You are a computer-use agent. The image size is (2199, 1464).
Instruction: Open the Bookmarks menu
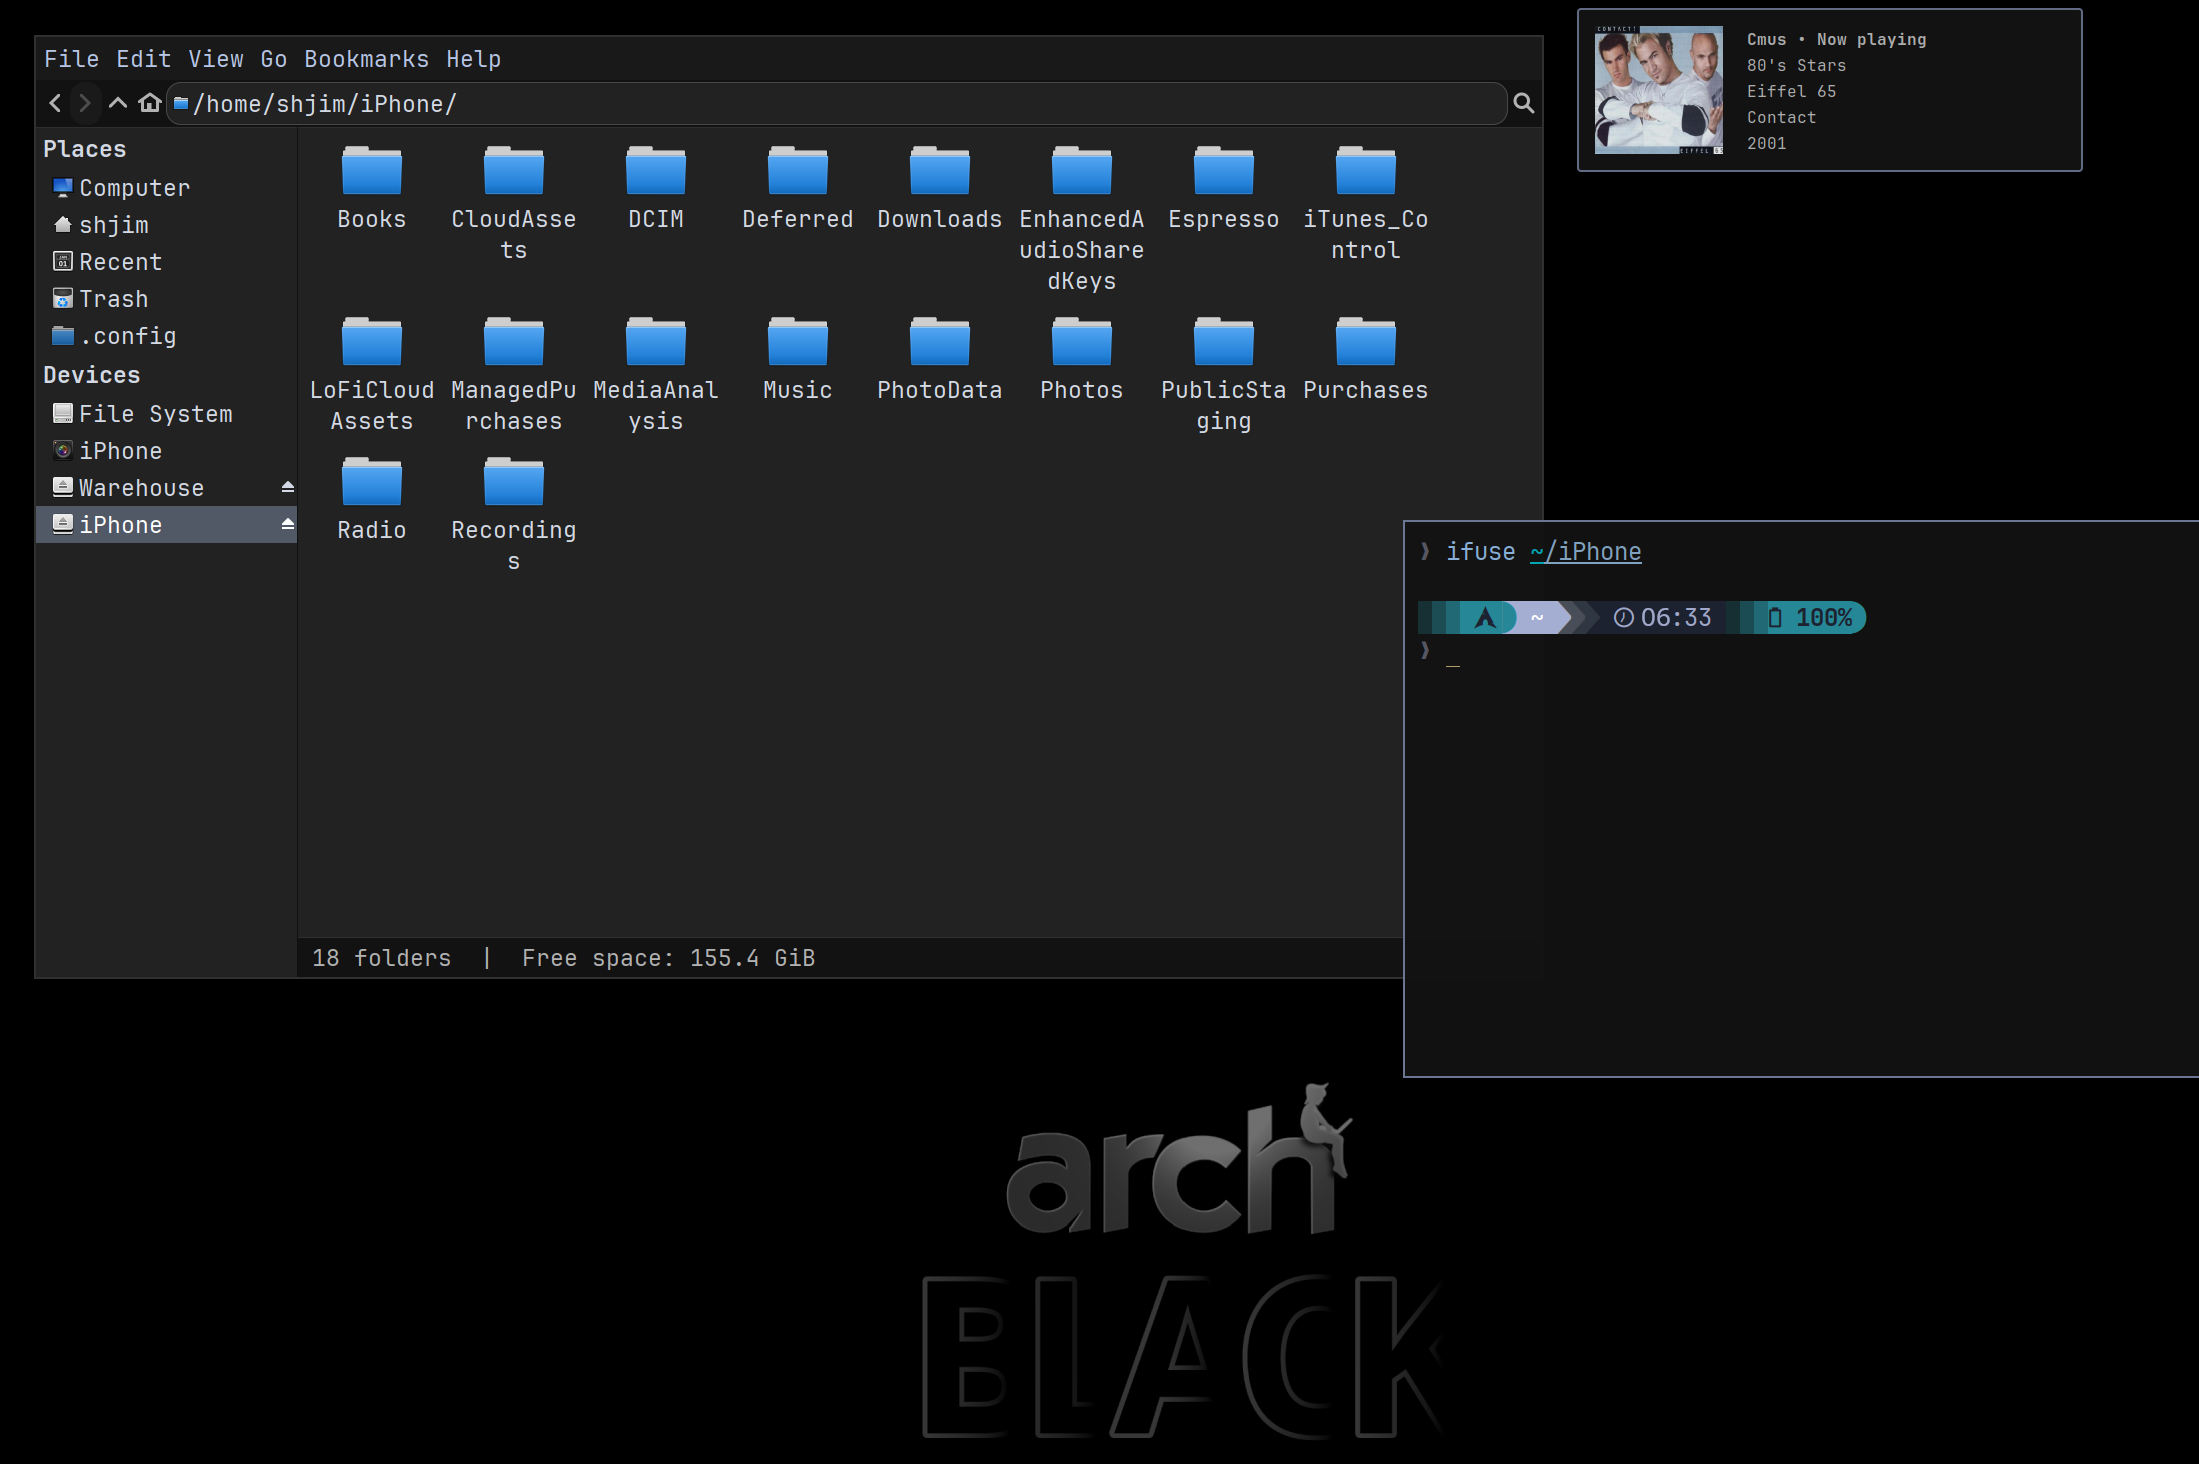[x=366, y=59]
